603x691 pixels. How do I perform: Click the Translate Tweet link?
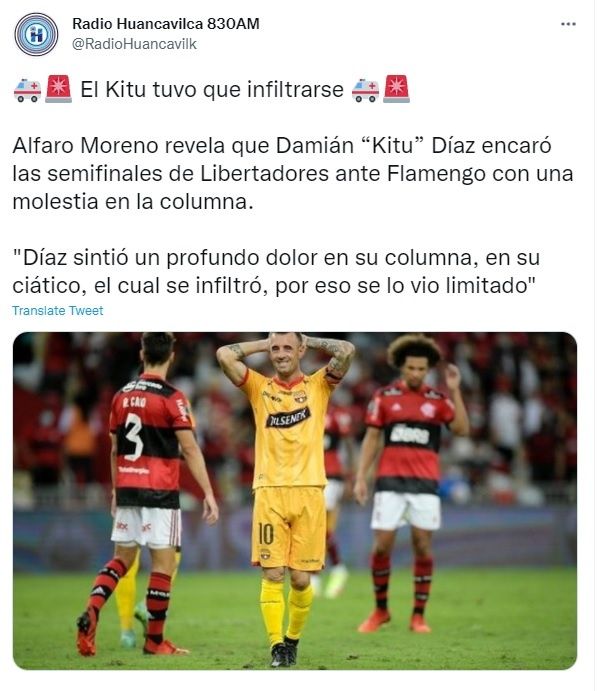click(58, 311)
